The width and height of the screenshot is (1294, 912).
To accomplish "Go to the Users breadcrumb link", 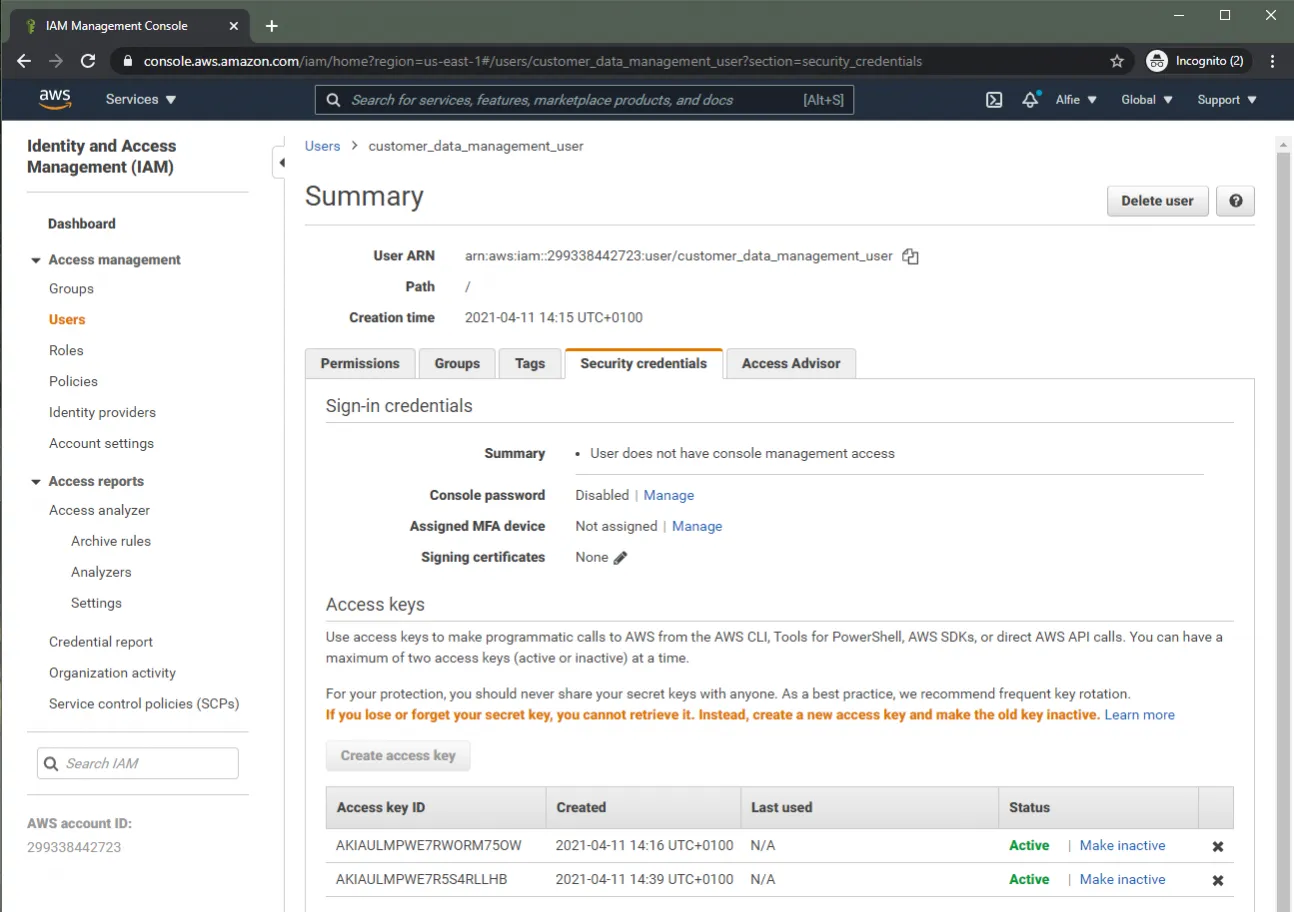I will 322,146.
